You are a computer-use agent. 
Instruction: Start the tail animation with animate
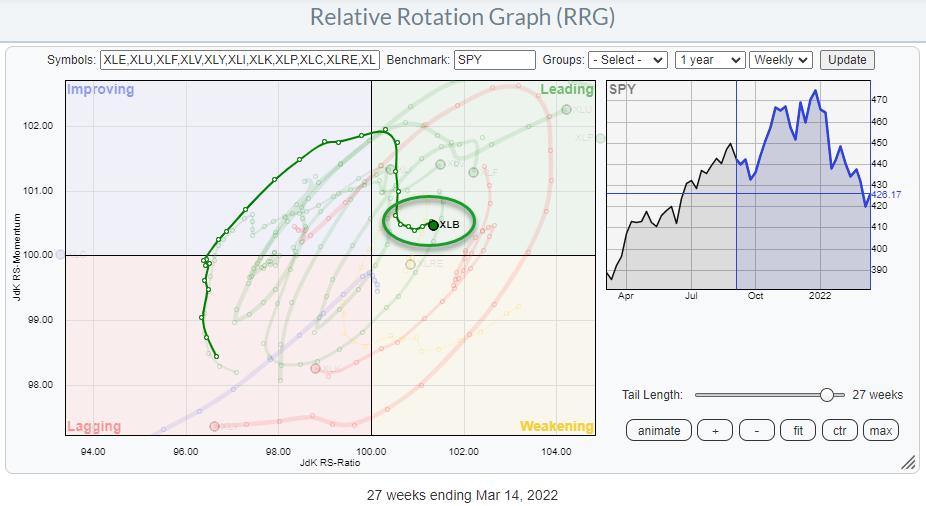pyautogui.click(x=658, y=430)
